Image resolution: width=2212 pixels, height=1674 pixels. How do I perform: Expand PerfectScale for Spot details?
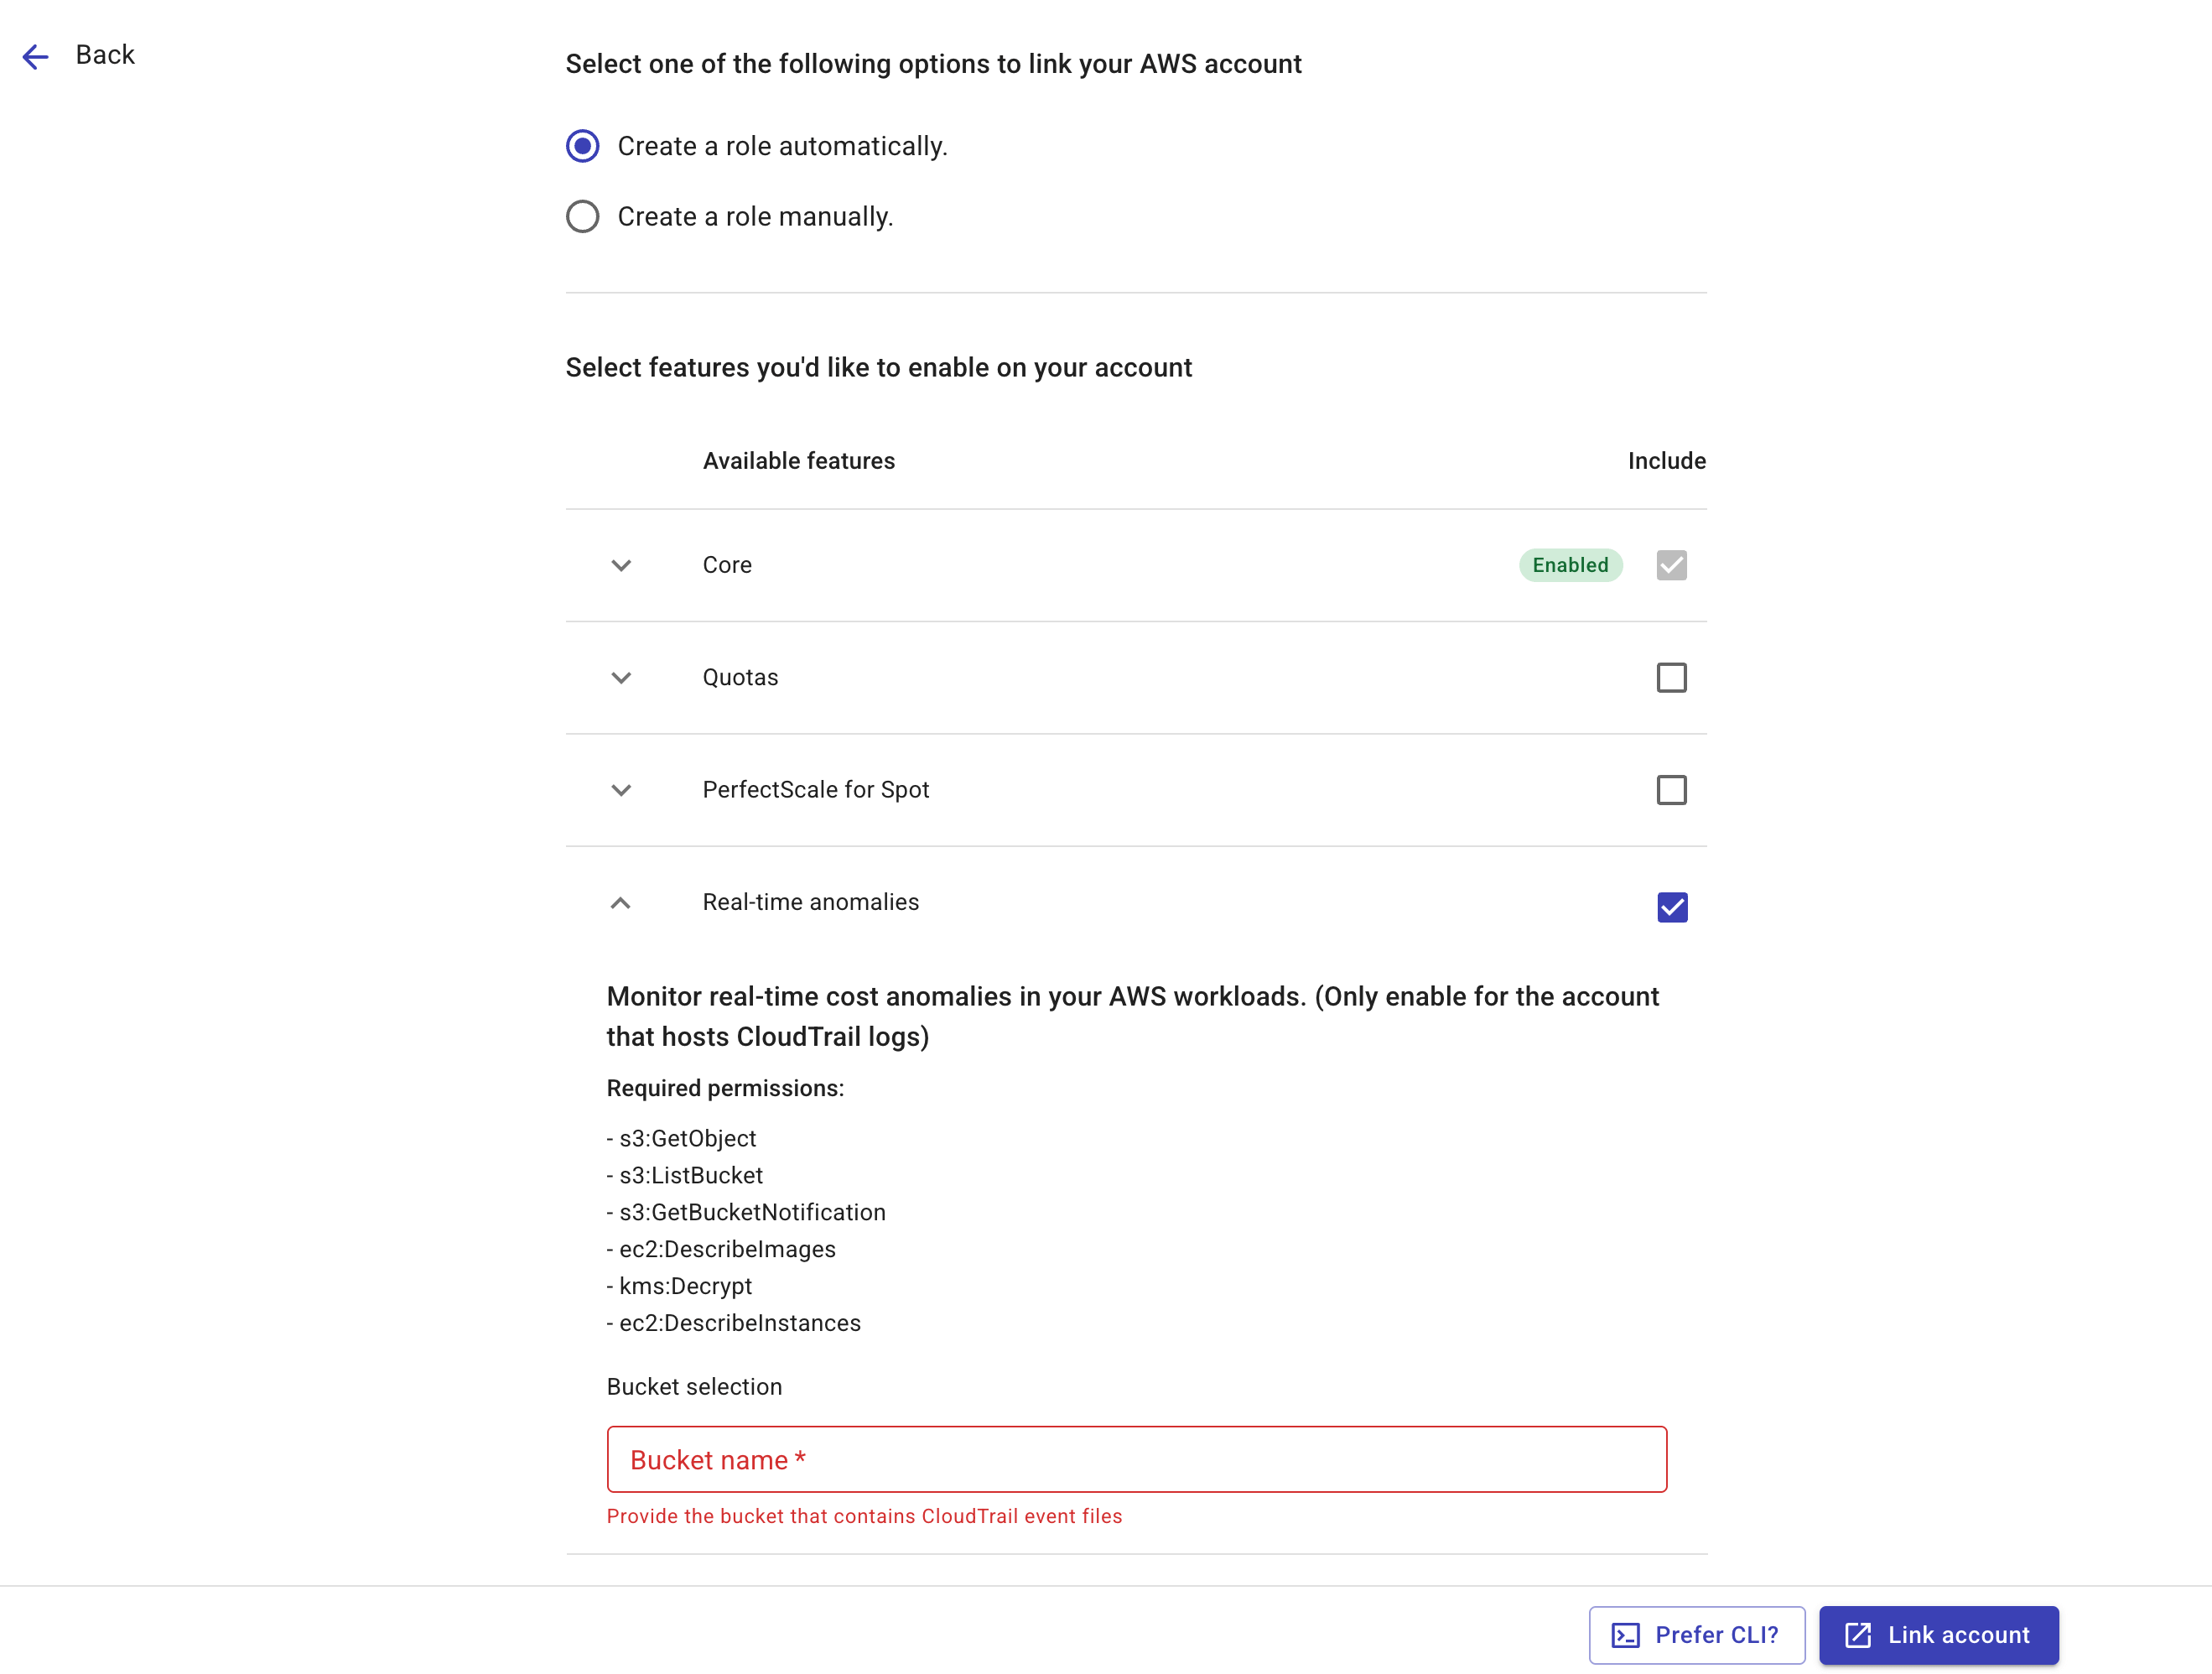(621, 790)
